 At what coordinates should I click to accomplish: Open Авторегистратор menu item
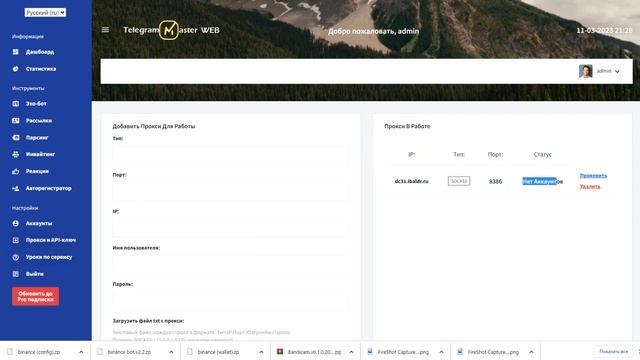[49, 189]
